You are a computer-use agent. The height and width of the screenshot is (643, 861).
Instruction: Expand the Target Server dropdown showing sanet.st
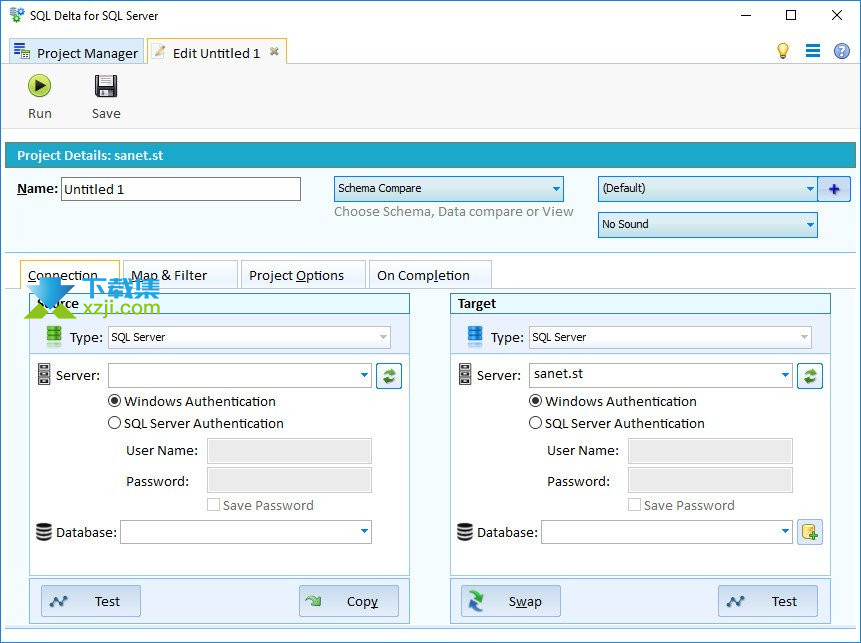click(x=785, y=376)
